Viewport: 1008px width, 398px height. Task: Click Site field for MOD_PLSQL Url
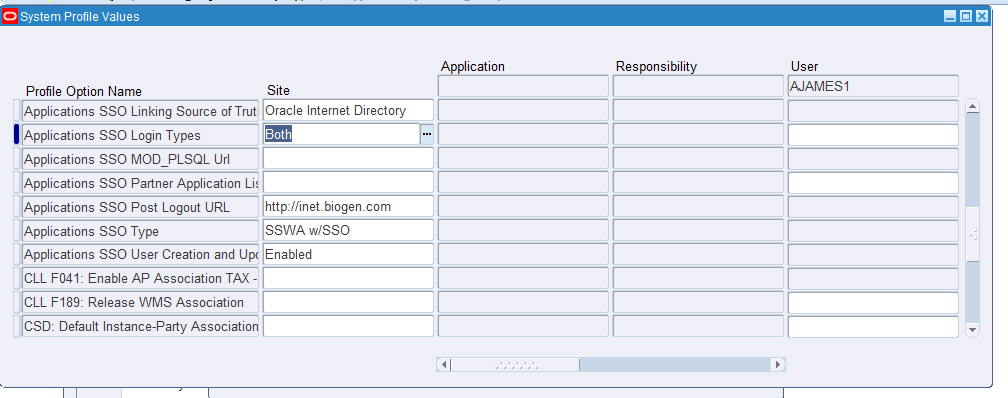pos(348,159)
